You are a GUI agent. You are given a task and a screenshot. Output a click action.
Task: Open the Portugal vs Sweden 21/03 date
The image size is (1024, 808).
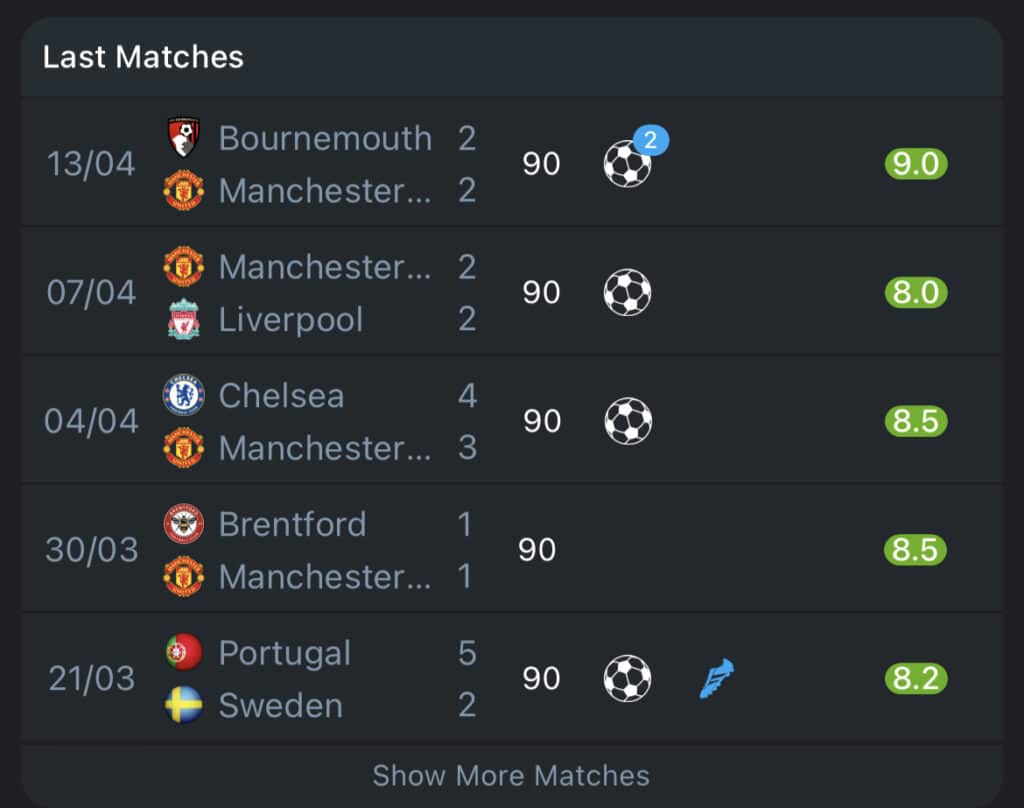point(91,679)
